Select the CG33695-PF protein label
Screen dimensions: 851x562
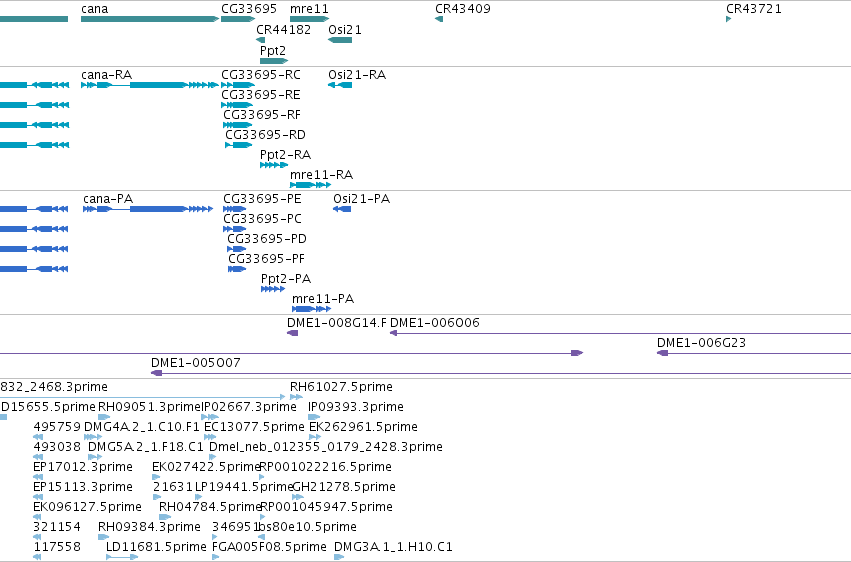(266, 259)
